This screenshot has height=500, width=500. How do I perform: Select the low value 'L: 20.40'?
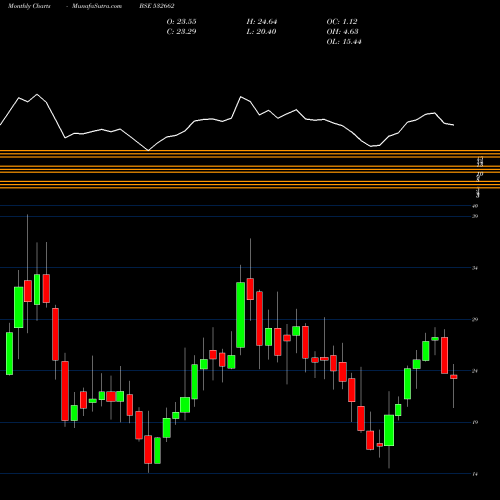coord(261,32)
